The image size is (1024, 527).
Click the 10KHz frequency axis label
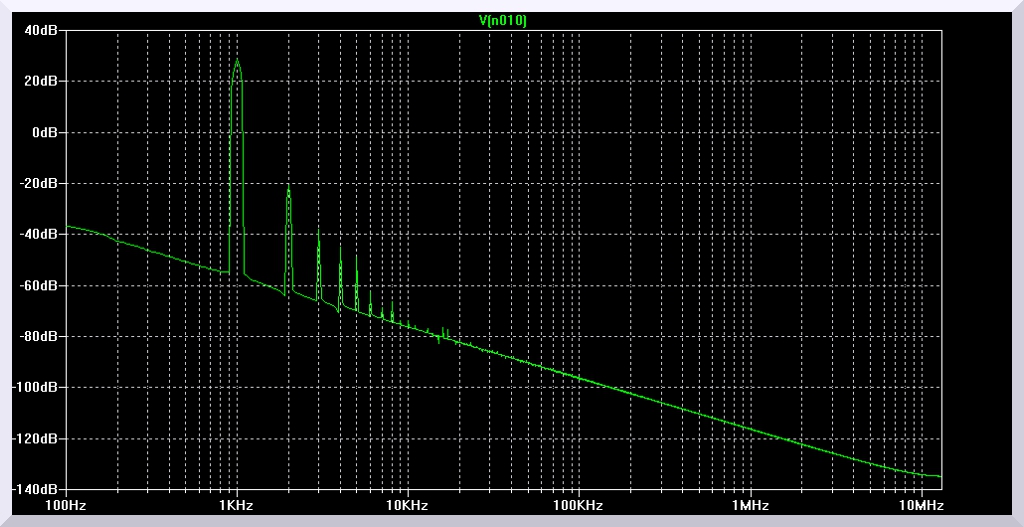pos(408,506)
